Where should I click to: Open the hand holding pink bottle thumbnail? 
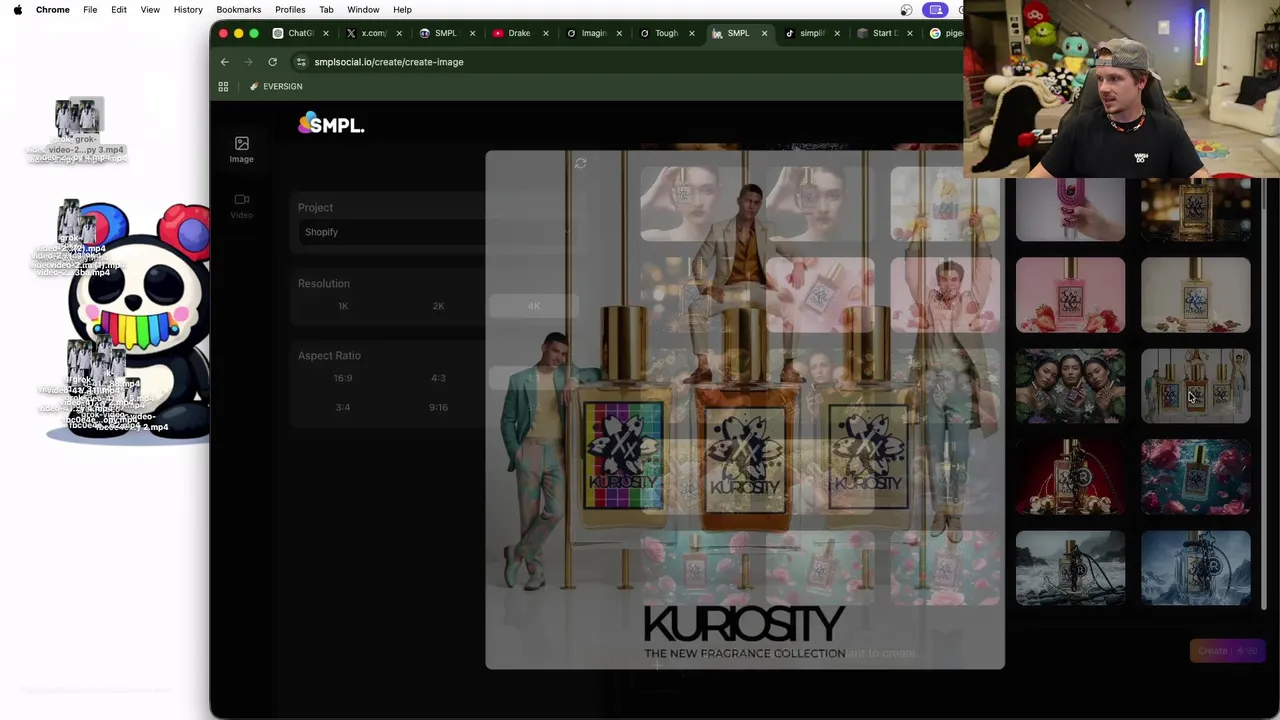tap(1070, 210)
